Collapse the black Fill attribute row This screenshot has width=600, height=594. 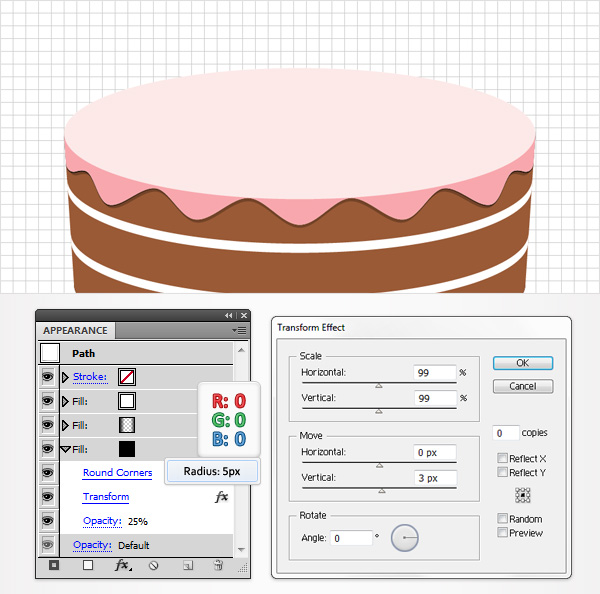(x=65, y=449)
